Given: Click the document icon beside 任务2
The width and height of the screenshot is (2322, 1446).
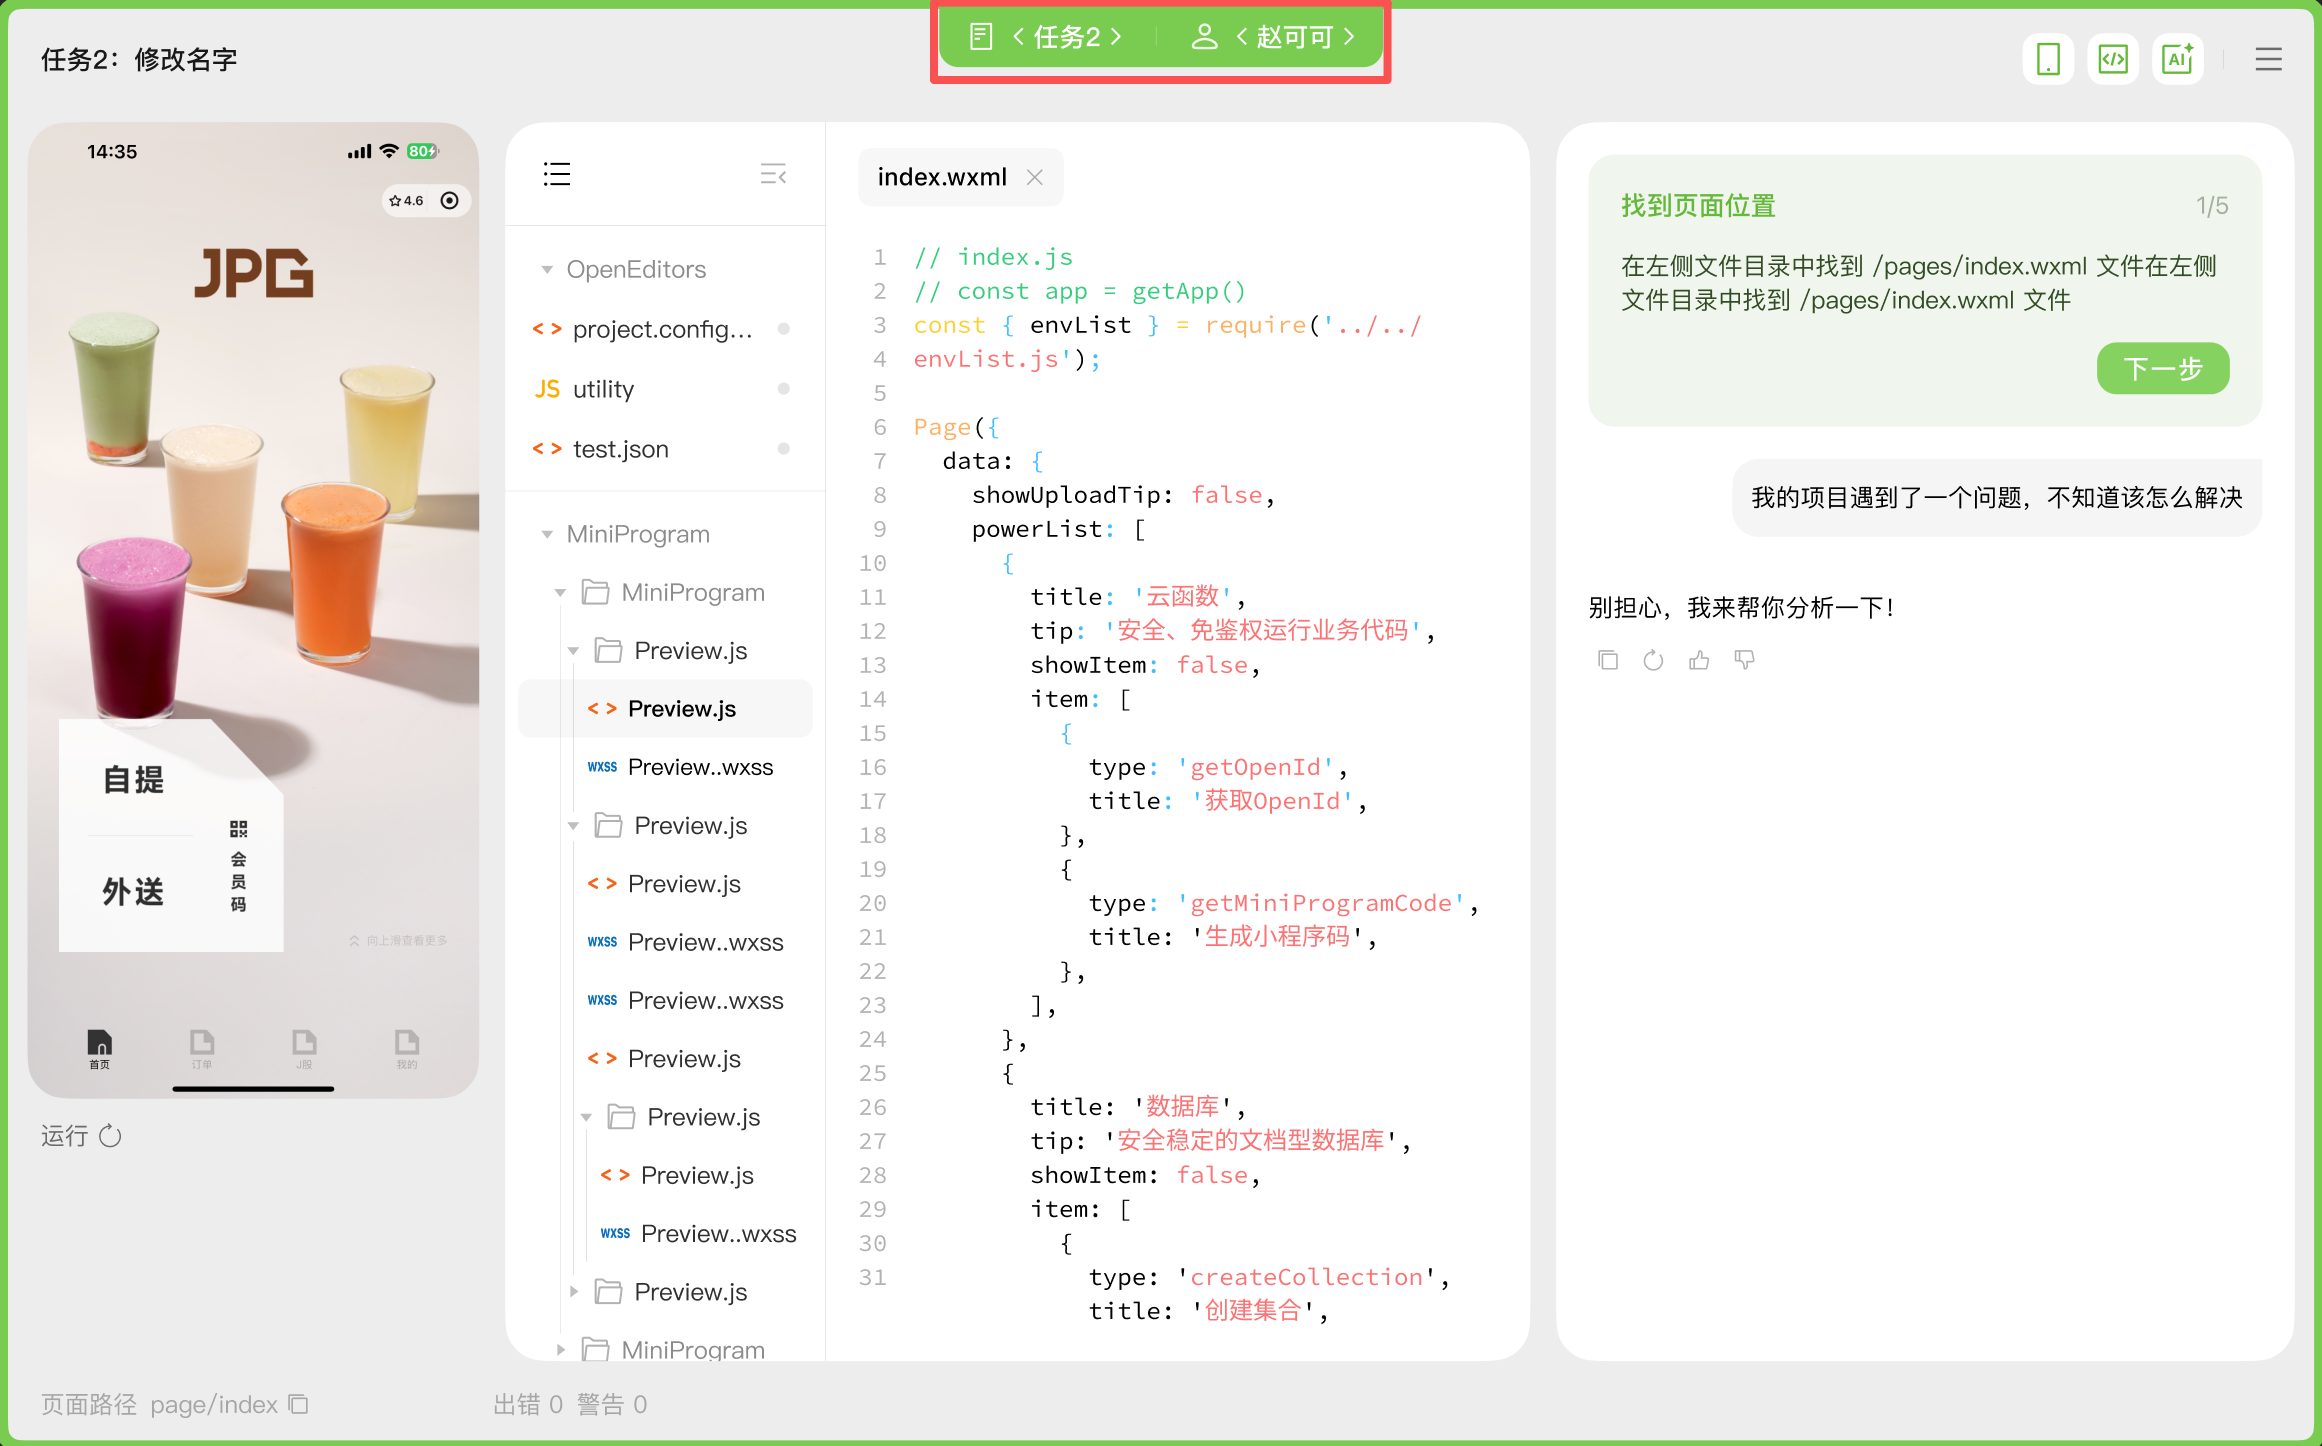Looking at the screenshot, I should click(x=981, y=37).
